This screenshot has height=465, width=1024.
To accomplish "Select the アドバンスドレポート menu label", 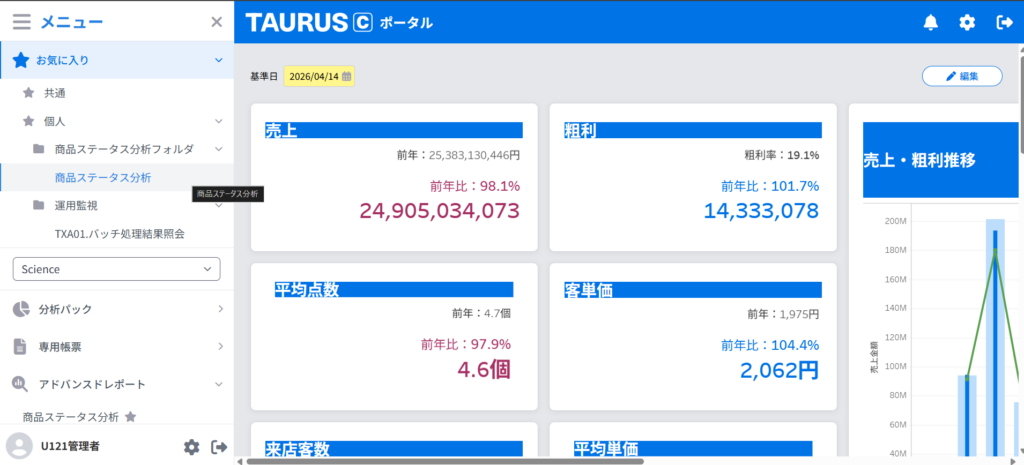I will pos(92,384).
